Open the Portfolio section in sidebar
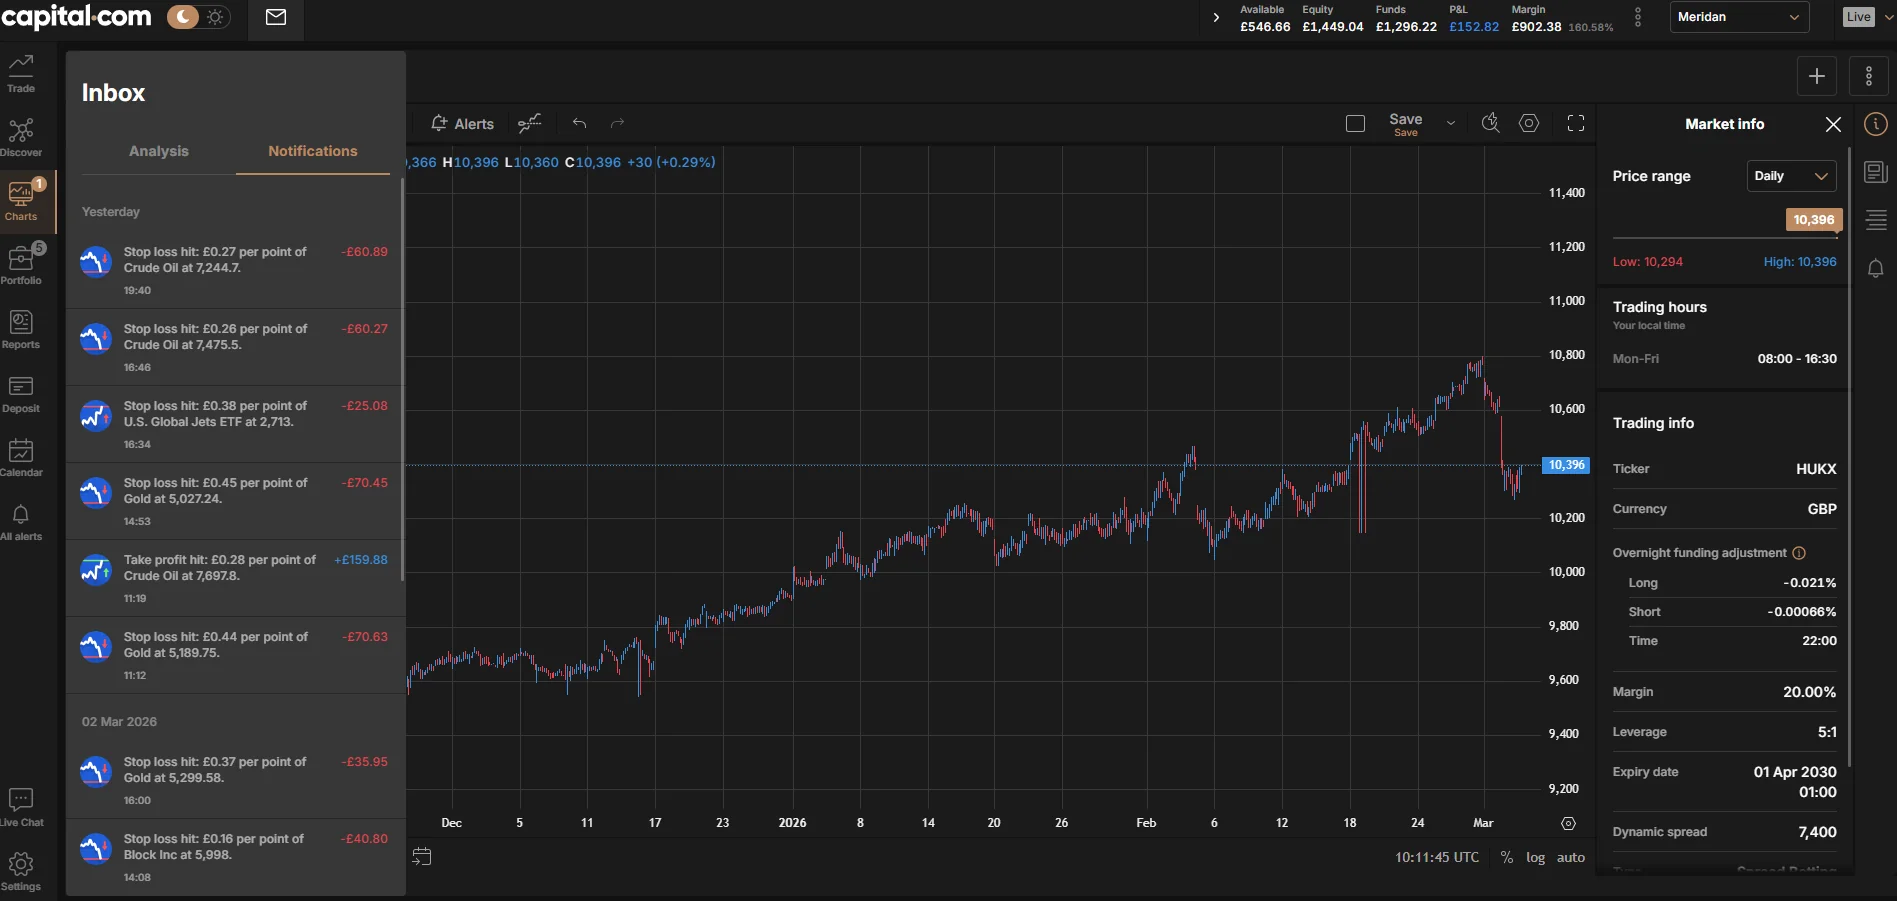Screen dimensions: 1897x901 click(21, 263)
